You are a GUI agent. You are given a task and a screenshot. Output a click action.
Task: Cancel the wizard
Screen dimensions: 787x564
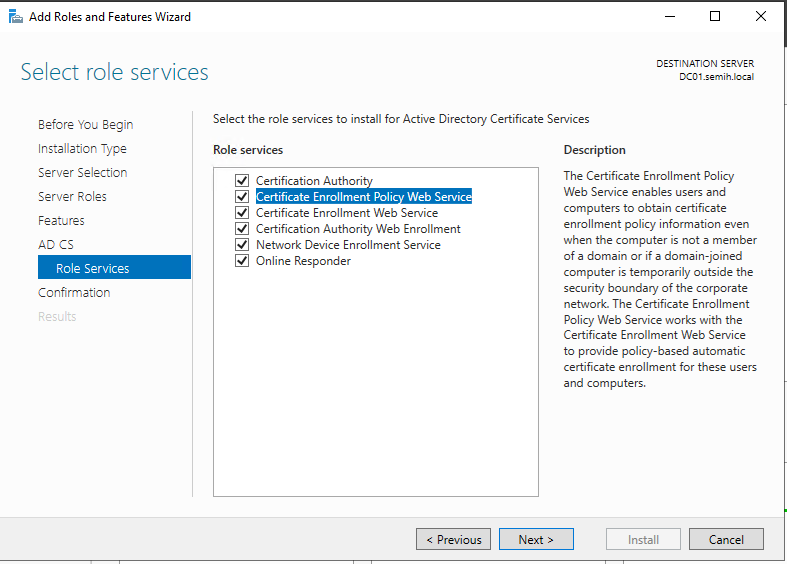tap(726, 539)
